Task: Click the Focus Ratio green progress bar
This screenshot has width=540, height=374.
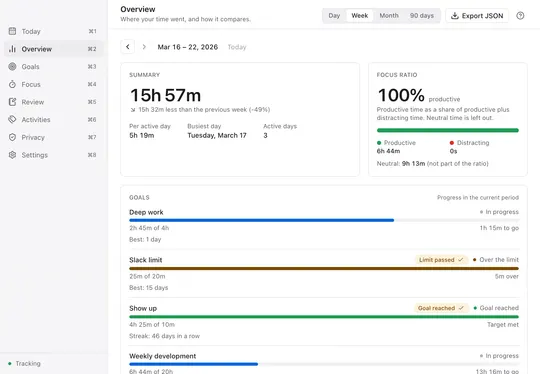Action: click(448, 130)
